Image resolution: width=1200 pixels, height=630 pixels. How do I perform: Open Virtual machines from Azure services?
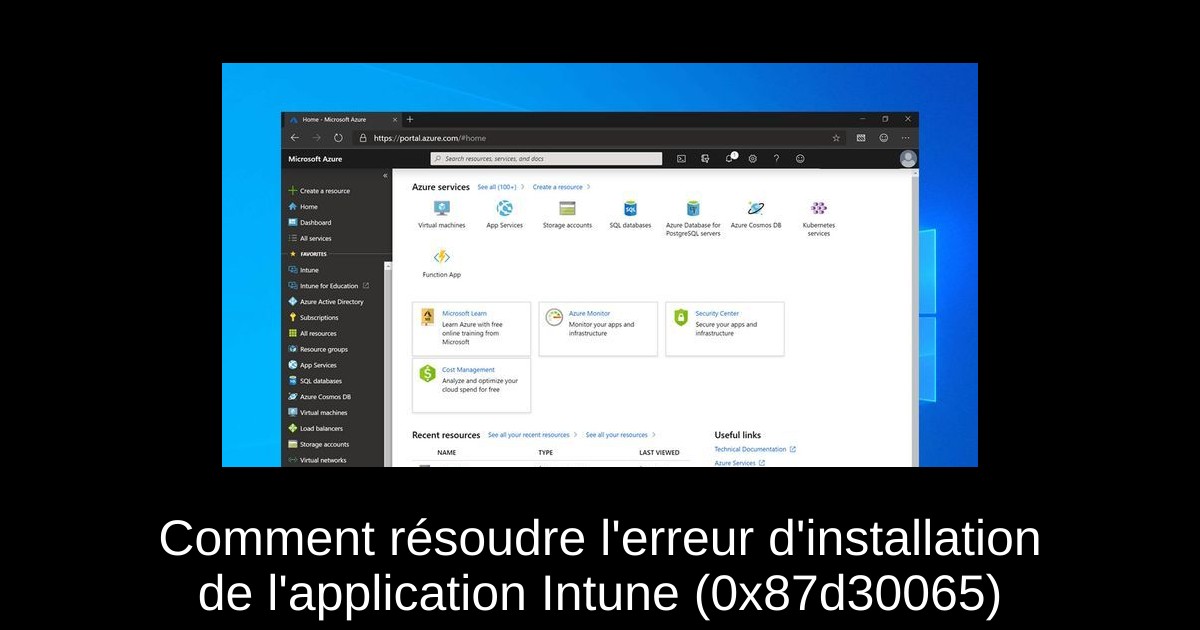tap(441, 209)
